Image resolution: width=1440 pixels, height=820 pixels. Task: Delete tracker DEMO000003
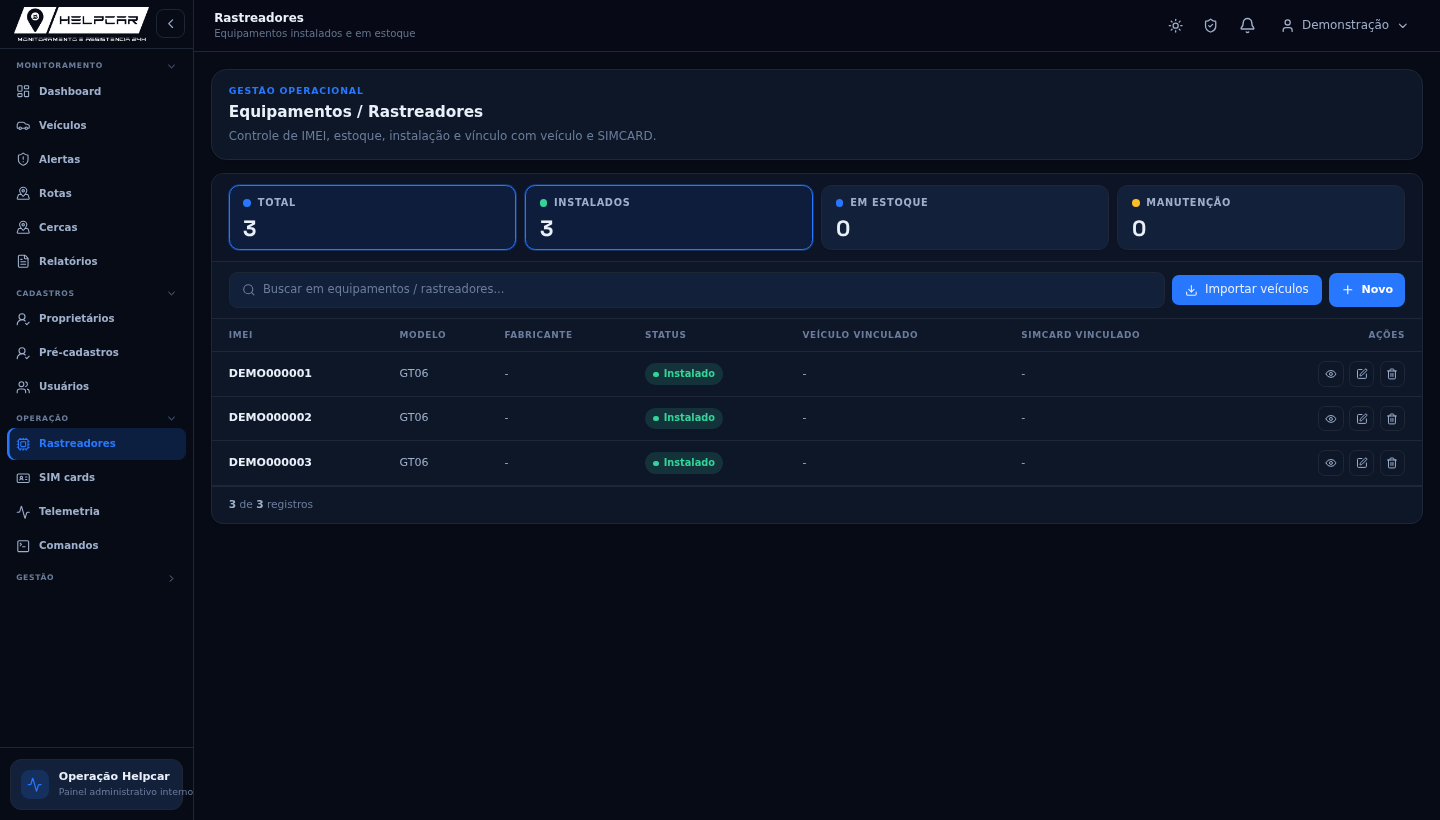[1392, 463]
